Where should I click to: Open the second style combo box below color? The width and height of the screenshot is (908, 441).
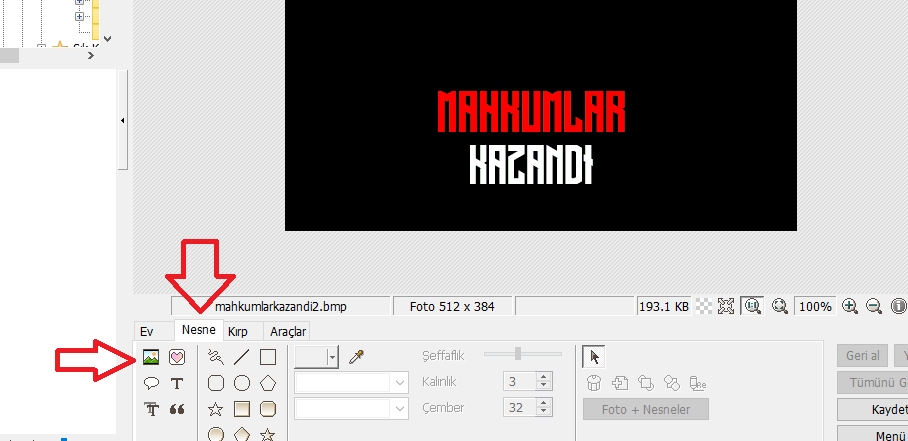pyautogui.click(x=352, y=409)
